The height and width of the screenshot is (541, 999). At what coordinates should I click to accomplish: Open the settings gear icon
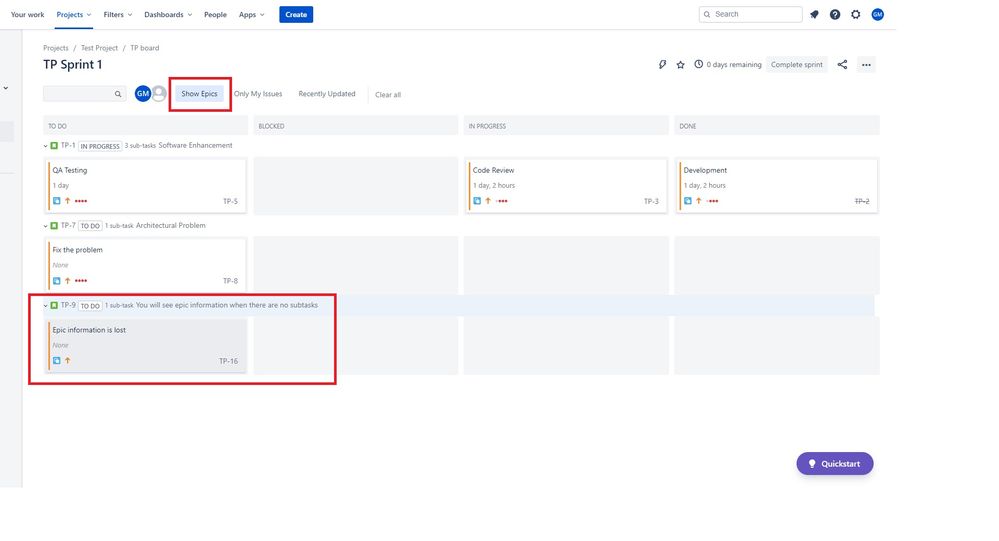tap(856, 14)
